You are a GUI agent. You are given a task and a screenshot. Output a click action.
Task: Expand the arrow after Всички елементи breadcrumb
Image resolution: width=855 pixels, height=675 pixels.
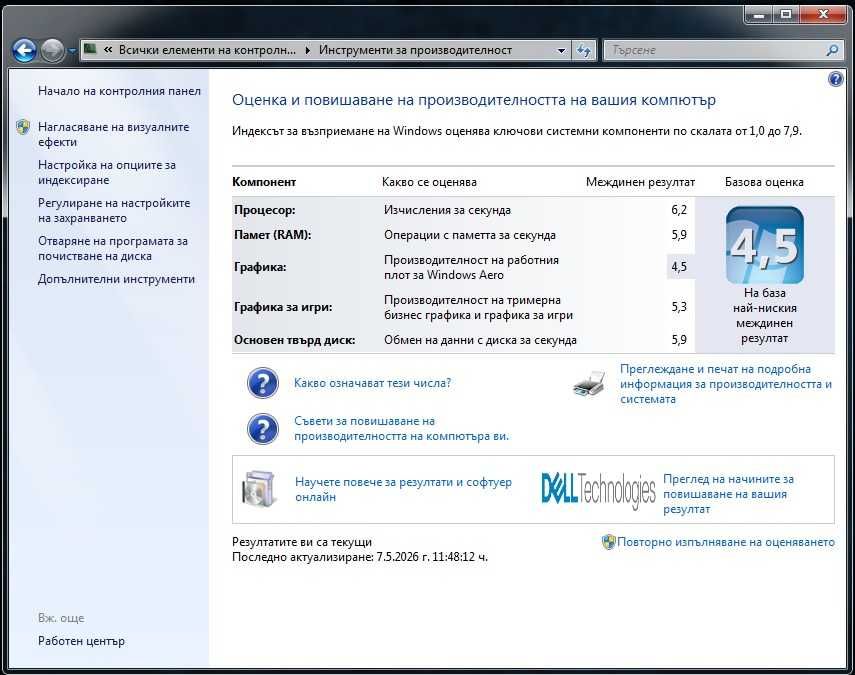(x=308, y=50)
